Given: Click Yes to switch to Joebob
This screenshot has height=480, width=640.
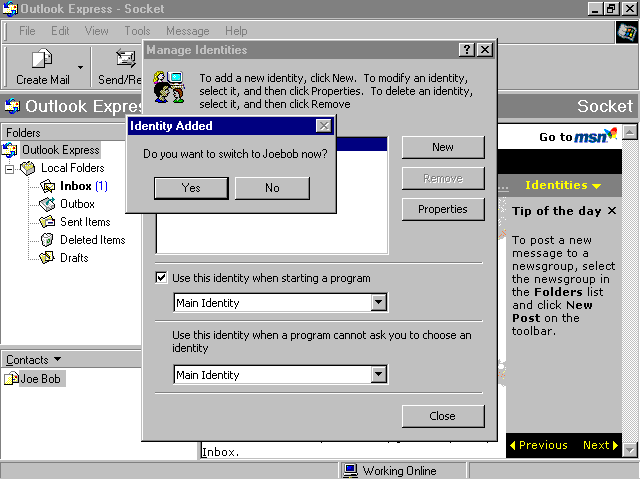Looking at the screenshot, I should point(191,188).
